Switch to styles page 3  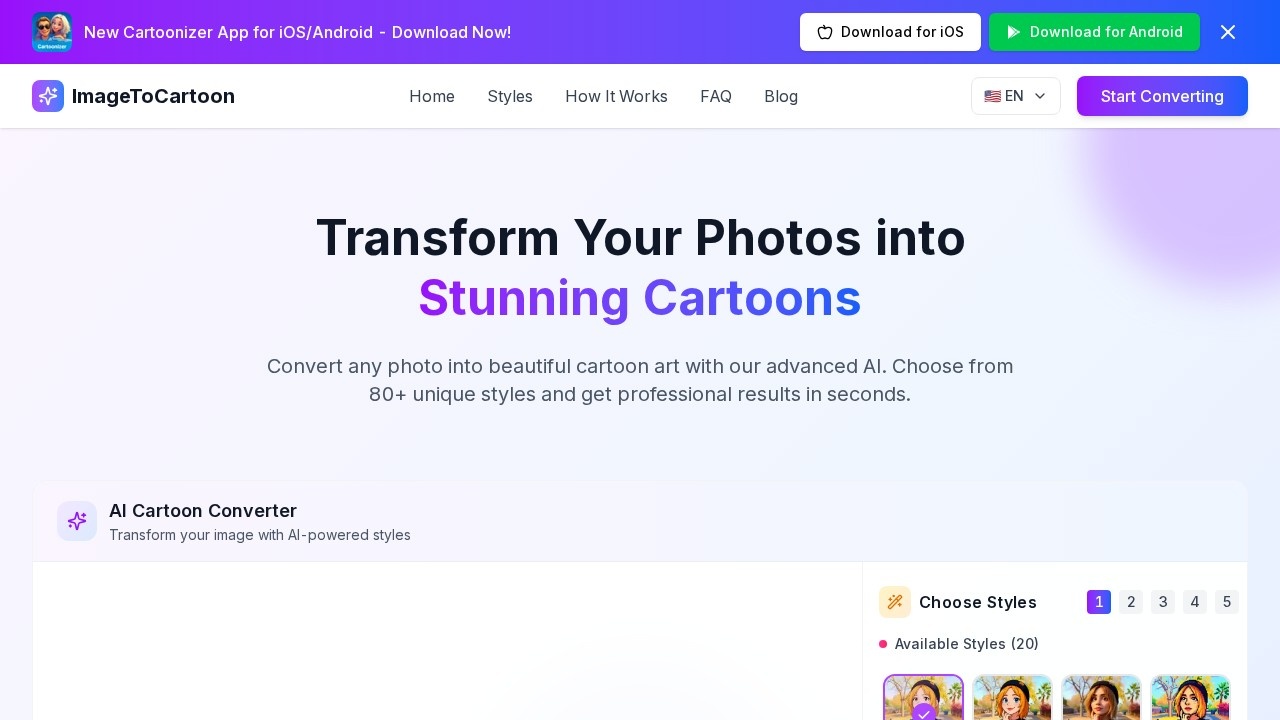point(1163,602)
